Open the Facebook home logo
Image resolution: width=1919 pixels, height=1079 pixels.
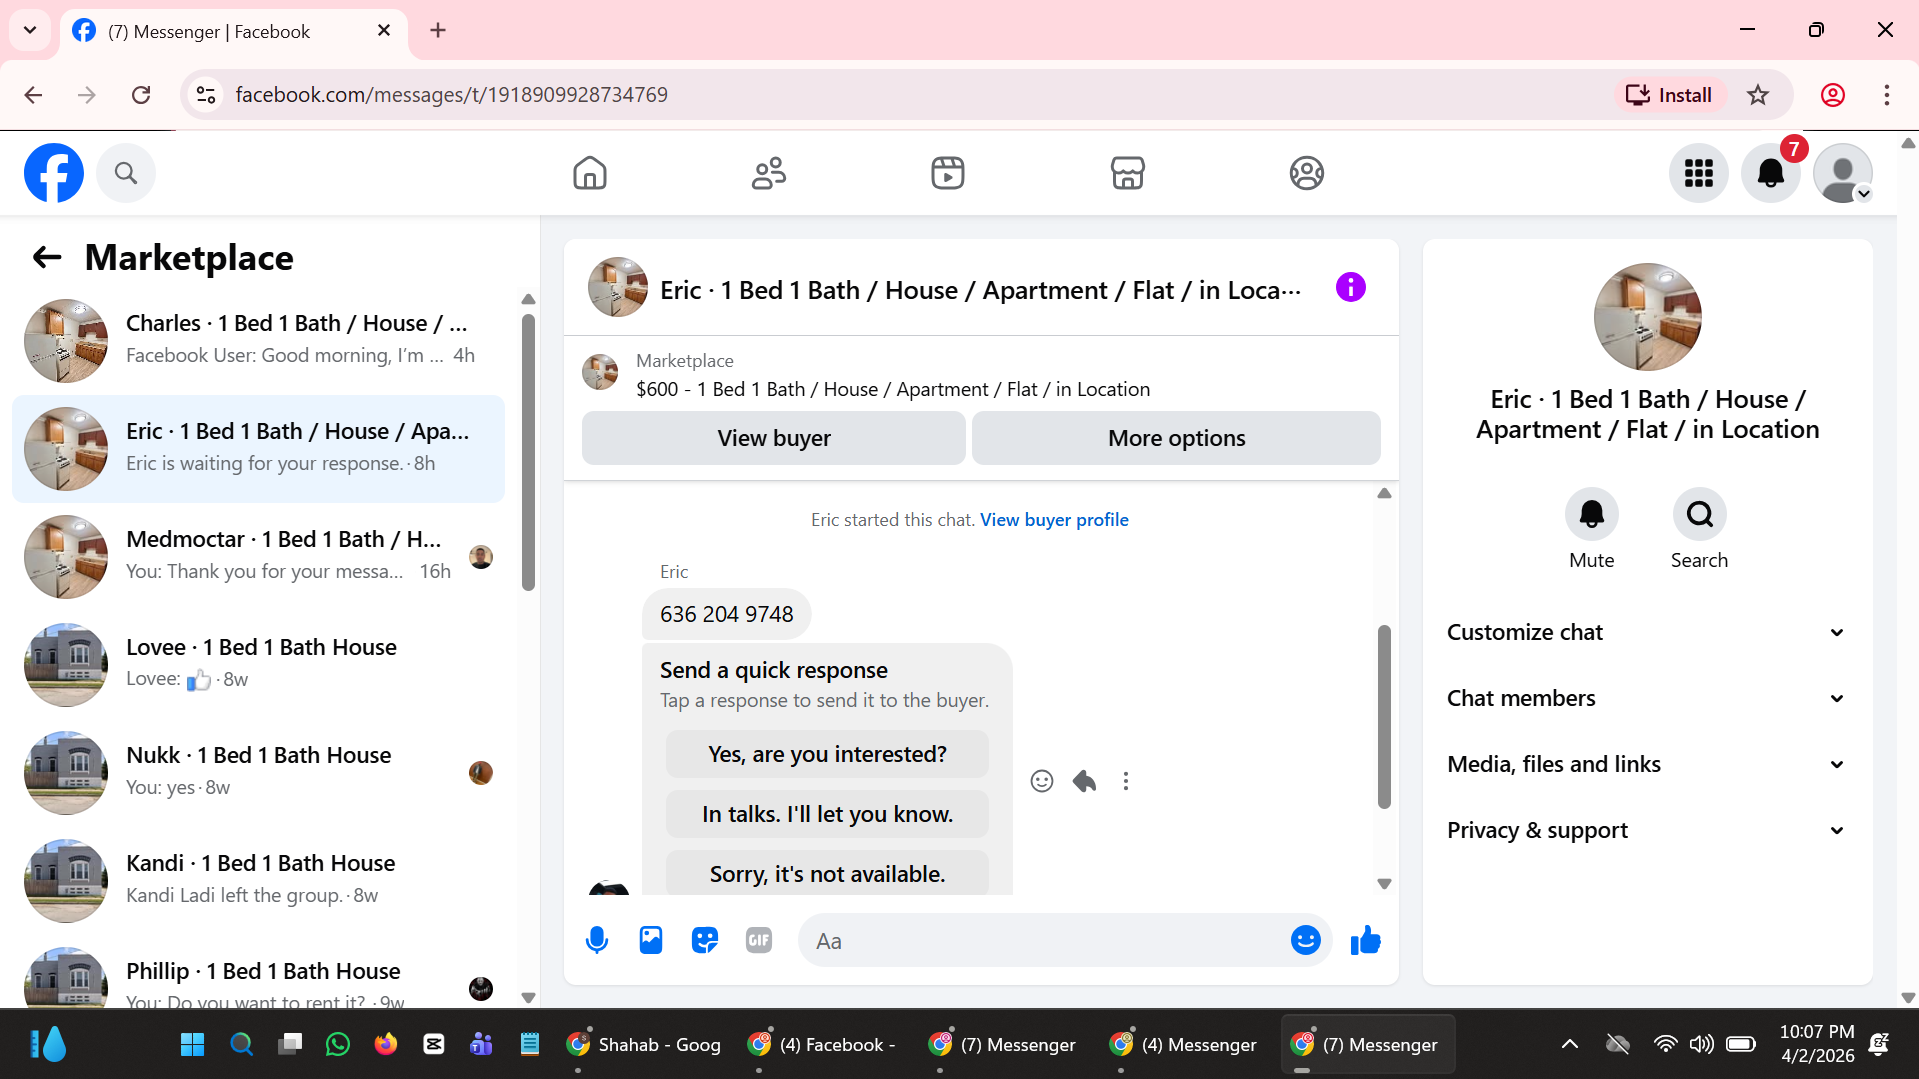pos(54,173)
